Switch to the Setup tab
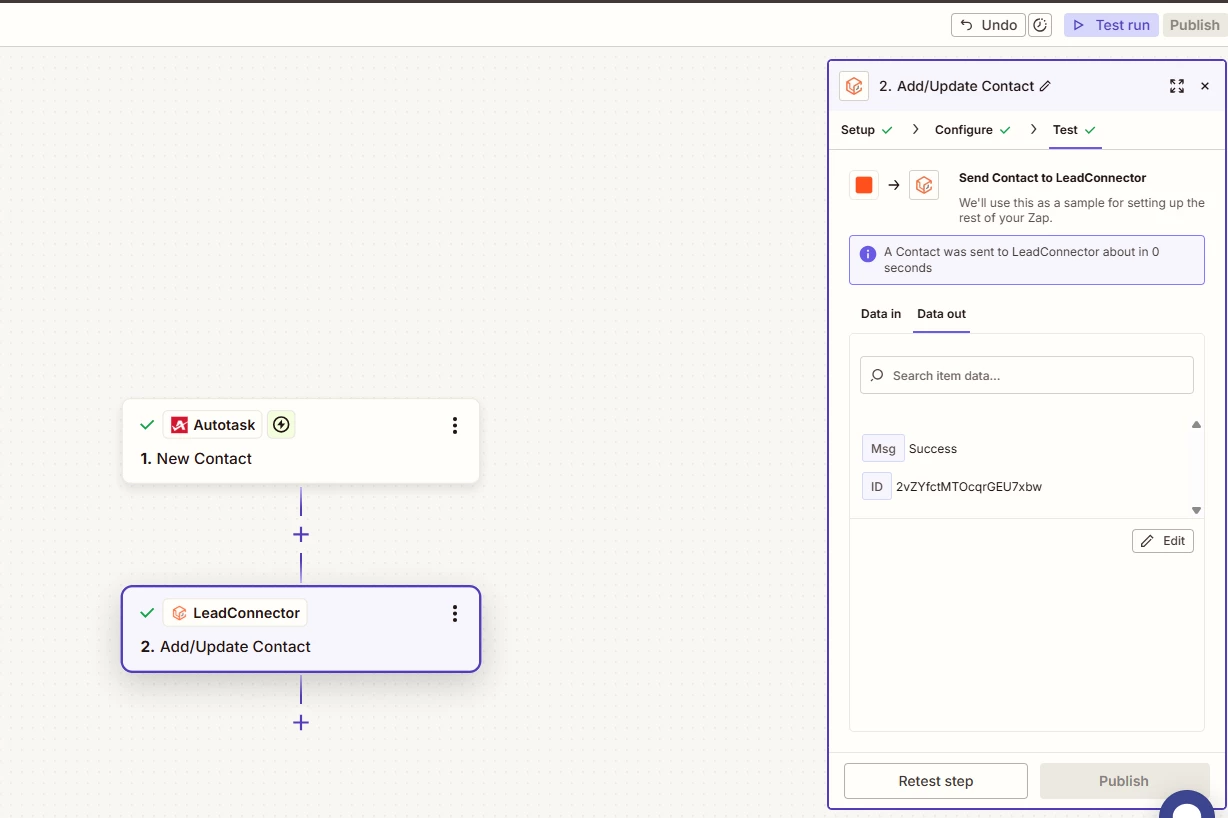The height and width of the screenshot is (818, 1228). (866, 130)
